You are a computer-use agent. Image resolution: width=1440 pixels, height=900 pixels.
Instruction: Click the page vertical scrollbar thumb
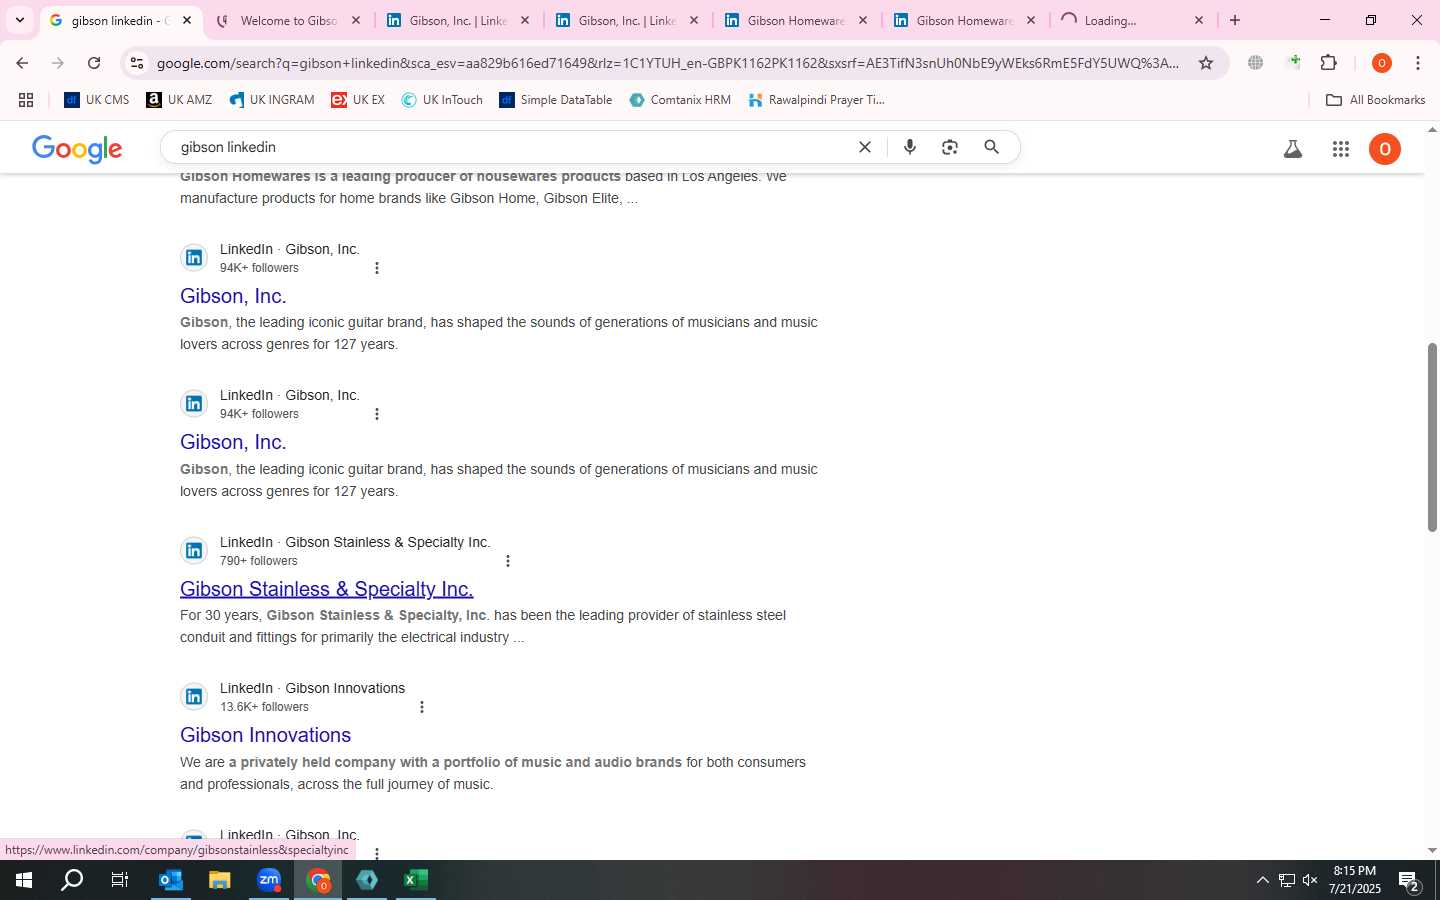tap(1432, 437)
